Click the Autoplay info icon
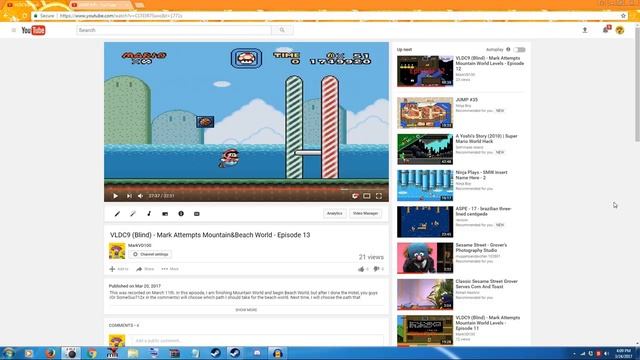Viewport: 640px width, 360px height. 508,49
